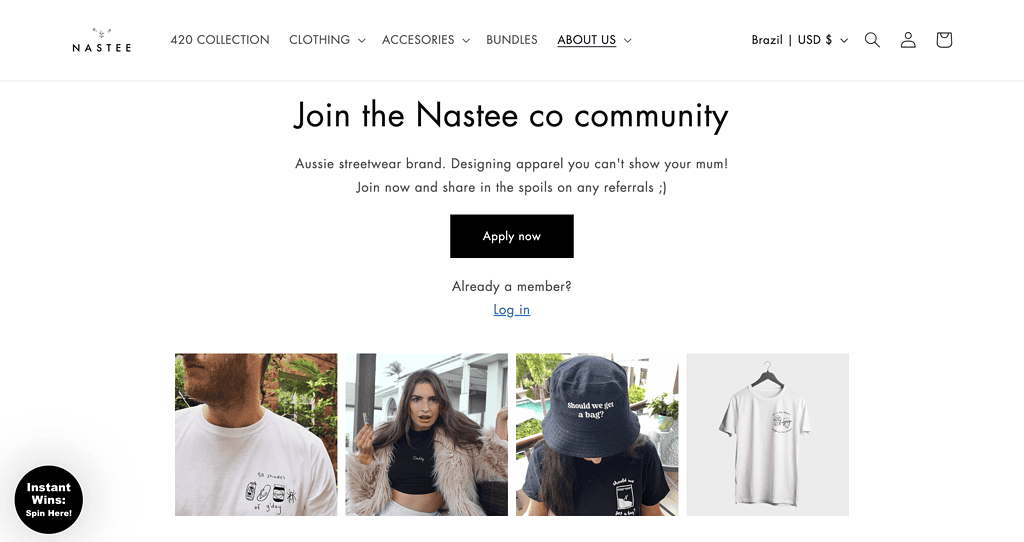The width and height of the screenshot is (1024, 542).
Task: View the bucket hat photo
Action: point(597,435)
